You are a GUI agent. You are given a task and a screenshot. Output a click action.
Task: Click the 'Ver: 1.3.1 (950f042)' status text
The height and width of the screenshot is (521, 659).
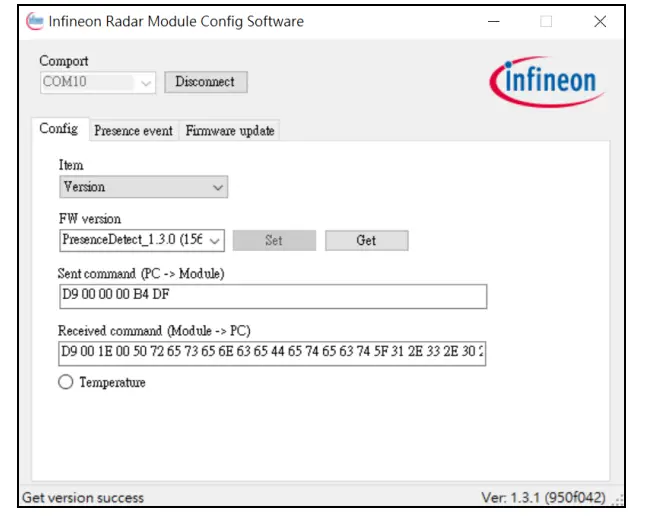(543, 498)
